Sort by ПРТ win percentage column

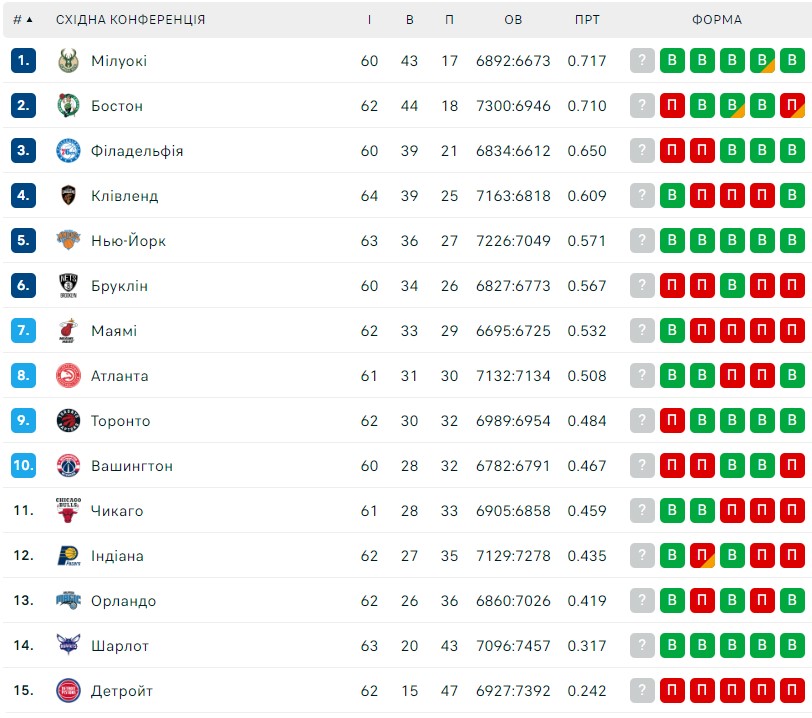pos(587,20)
